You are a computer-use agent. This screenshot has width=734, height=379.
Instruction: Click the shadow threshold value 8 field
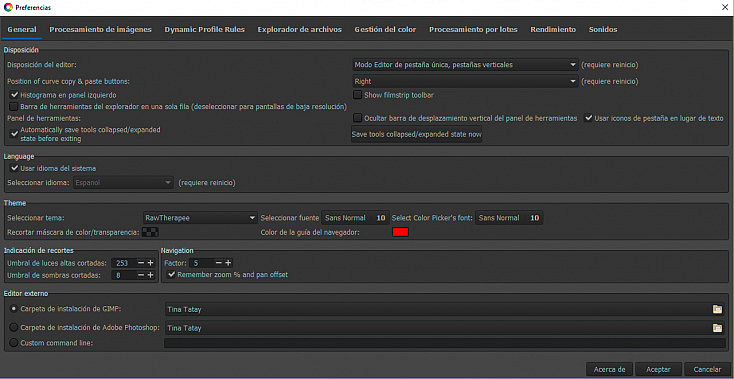click(124, 276)
